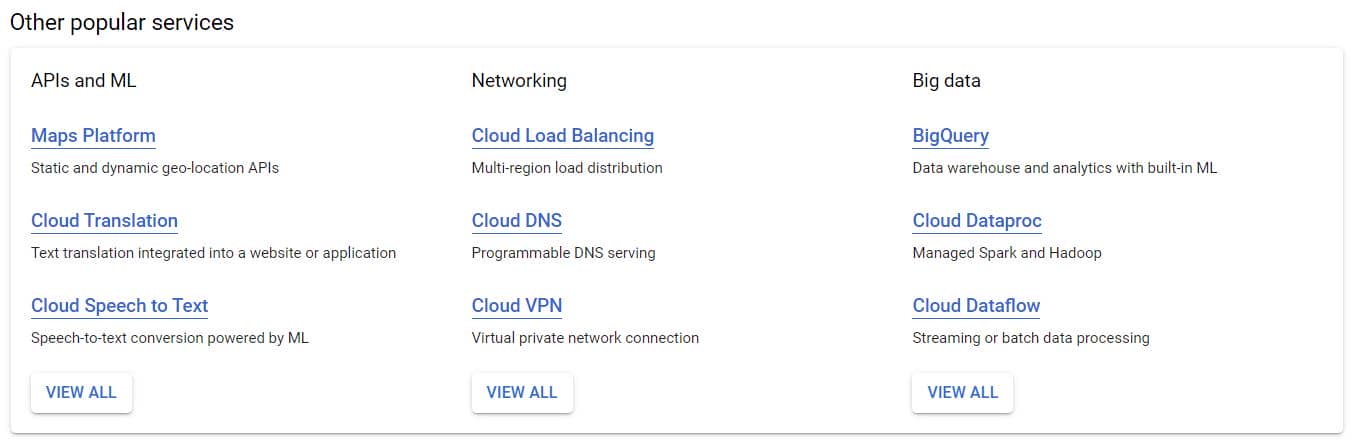Click 'Text translation integrated into a website' description

[213, 253]
